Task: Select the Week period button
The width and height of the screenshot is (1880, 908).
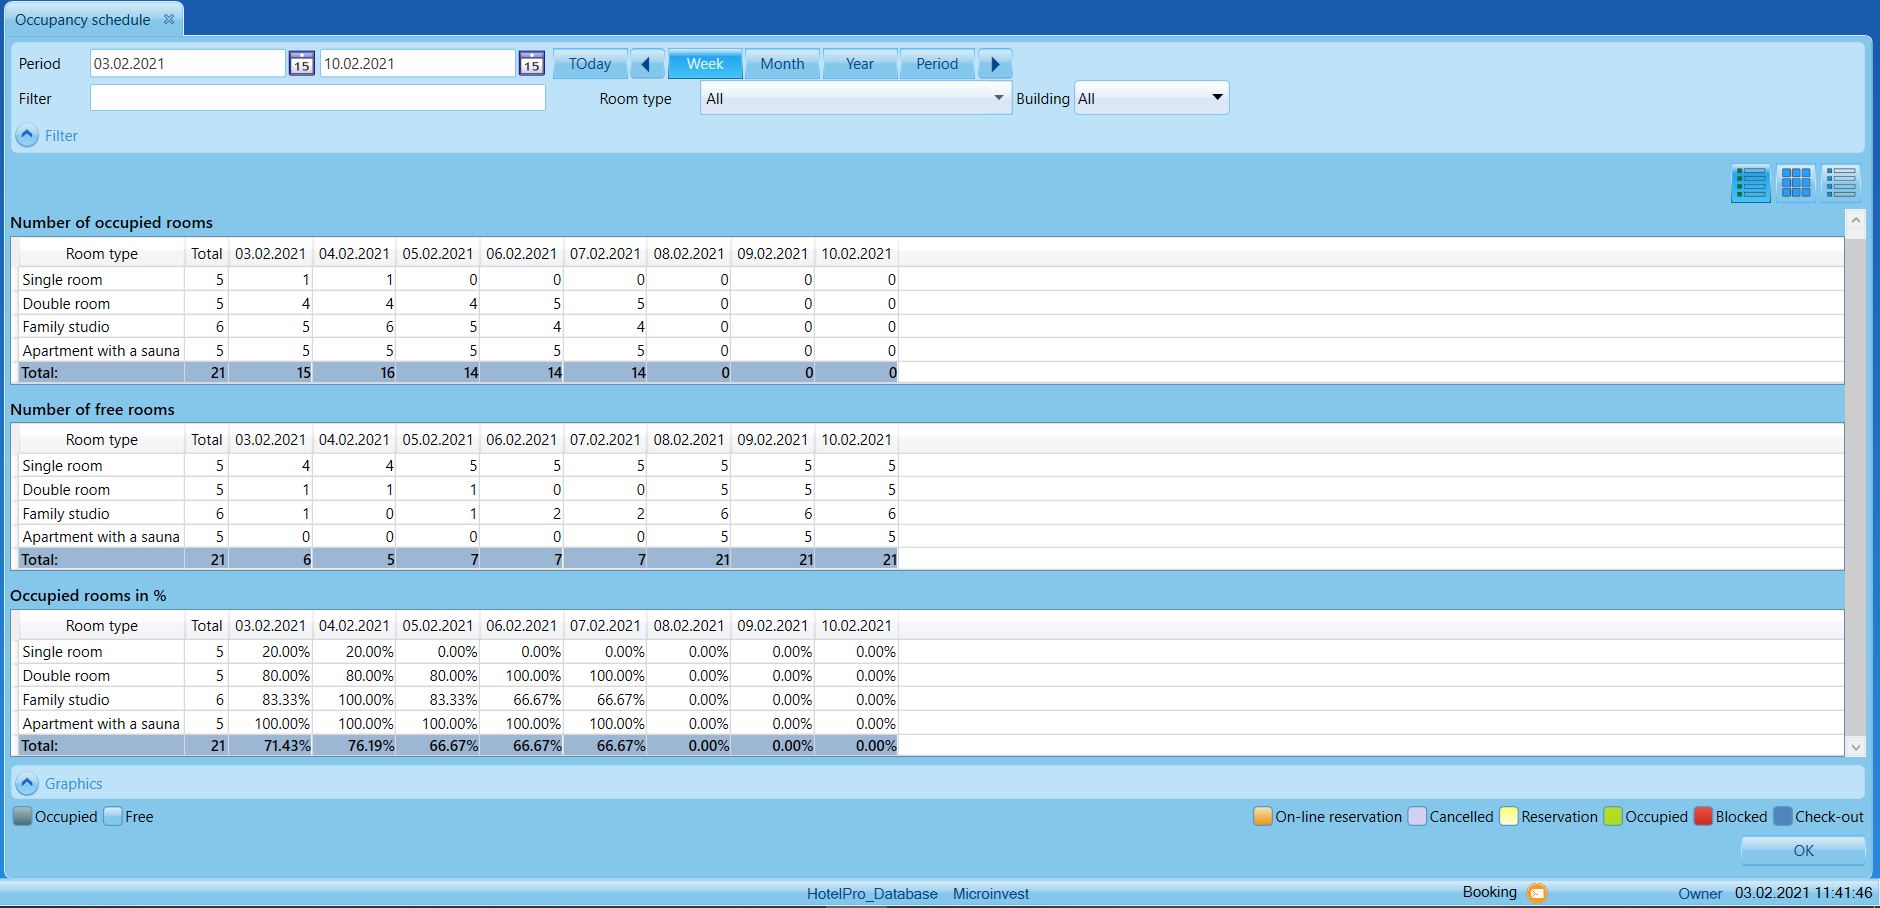Action: (705, 64)
